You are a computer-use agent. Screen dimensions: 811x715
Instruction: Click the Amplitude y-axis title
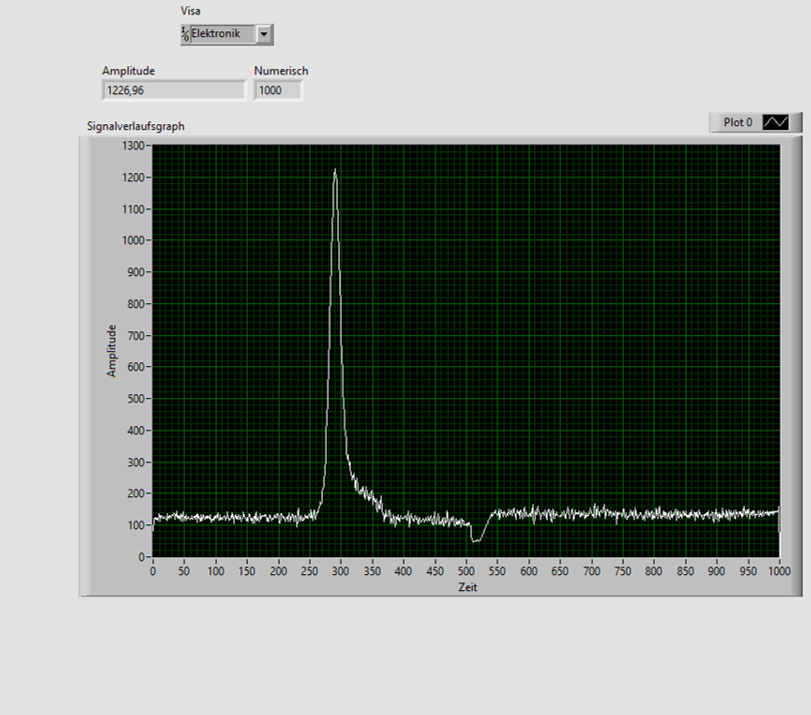click(112, 350)
